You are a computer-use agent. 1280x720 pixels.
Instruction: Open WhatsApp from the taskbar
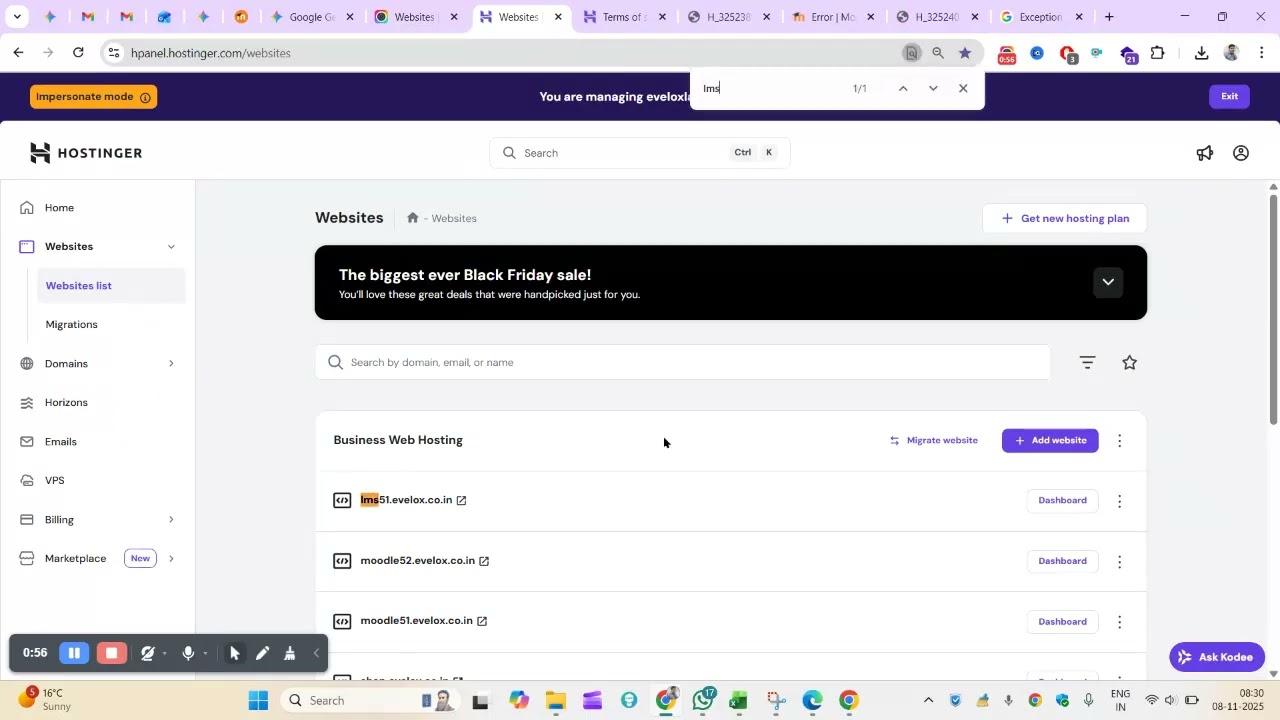pyautogui.click(x=703, y=700)
